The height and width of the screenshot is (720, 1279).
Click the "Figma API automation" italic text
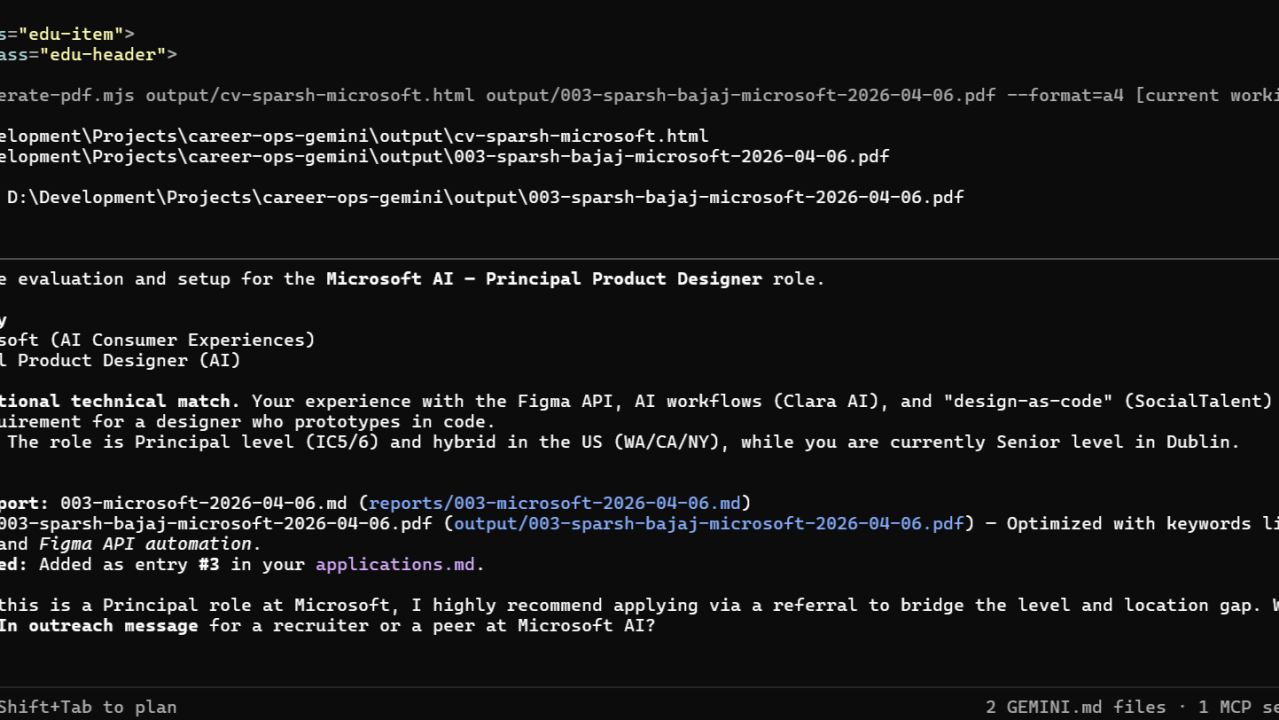(x=145, y=544)
